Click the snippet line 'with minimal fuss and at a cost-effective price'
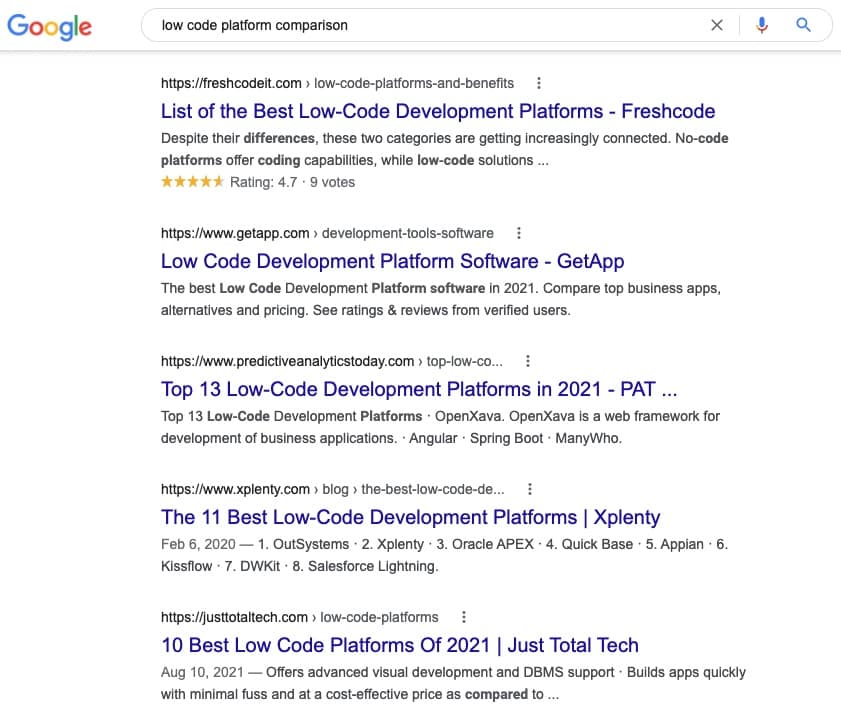The width and height of the screenshot is (841, 721). point(360,694)
